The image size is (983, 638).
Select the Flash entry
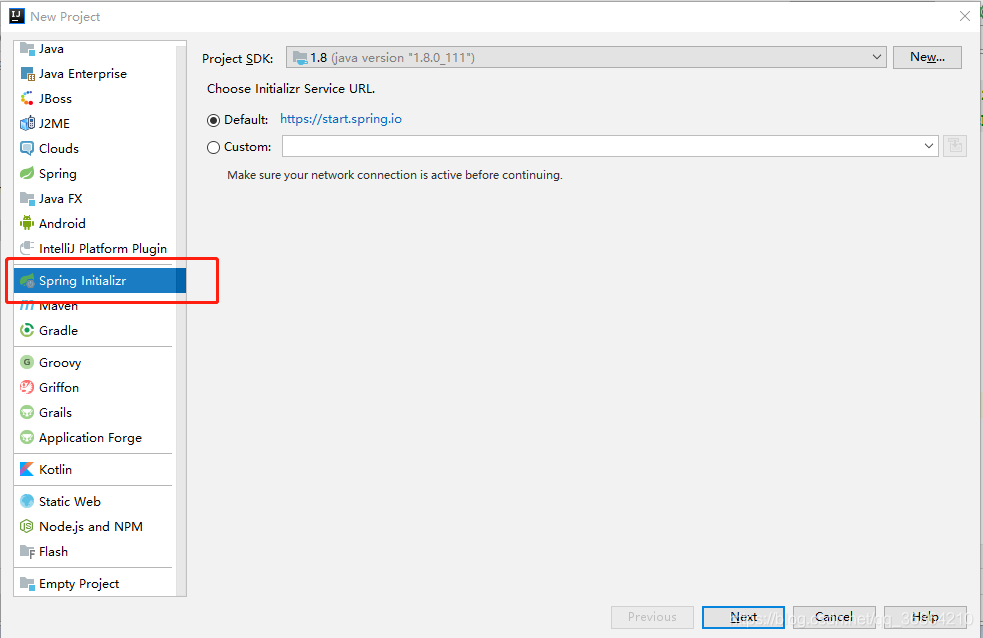click(x=95, y=552)
